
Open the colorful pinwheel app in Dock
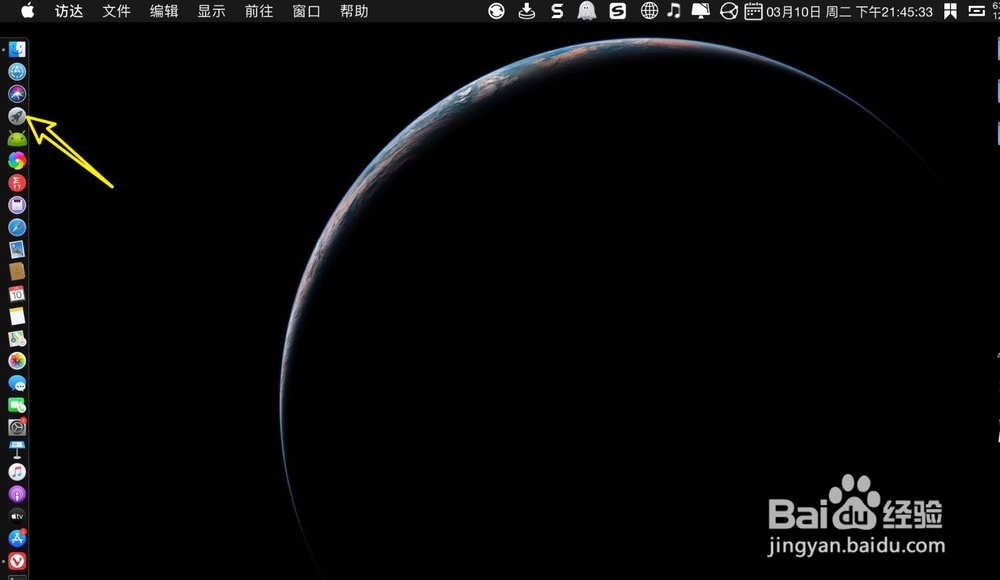point(17,161)
